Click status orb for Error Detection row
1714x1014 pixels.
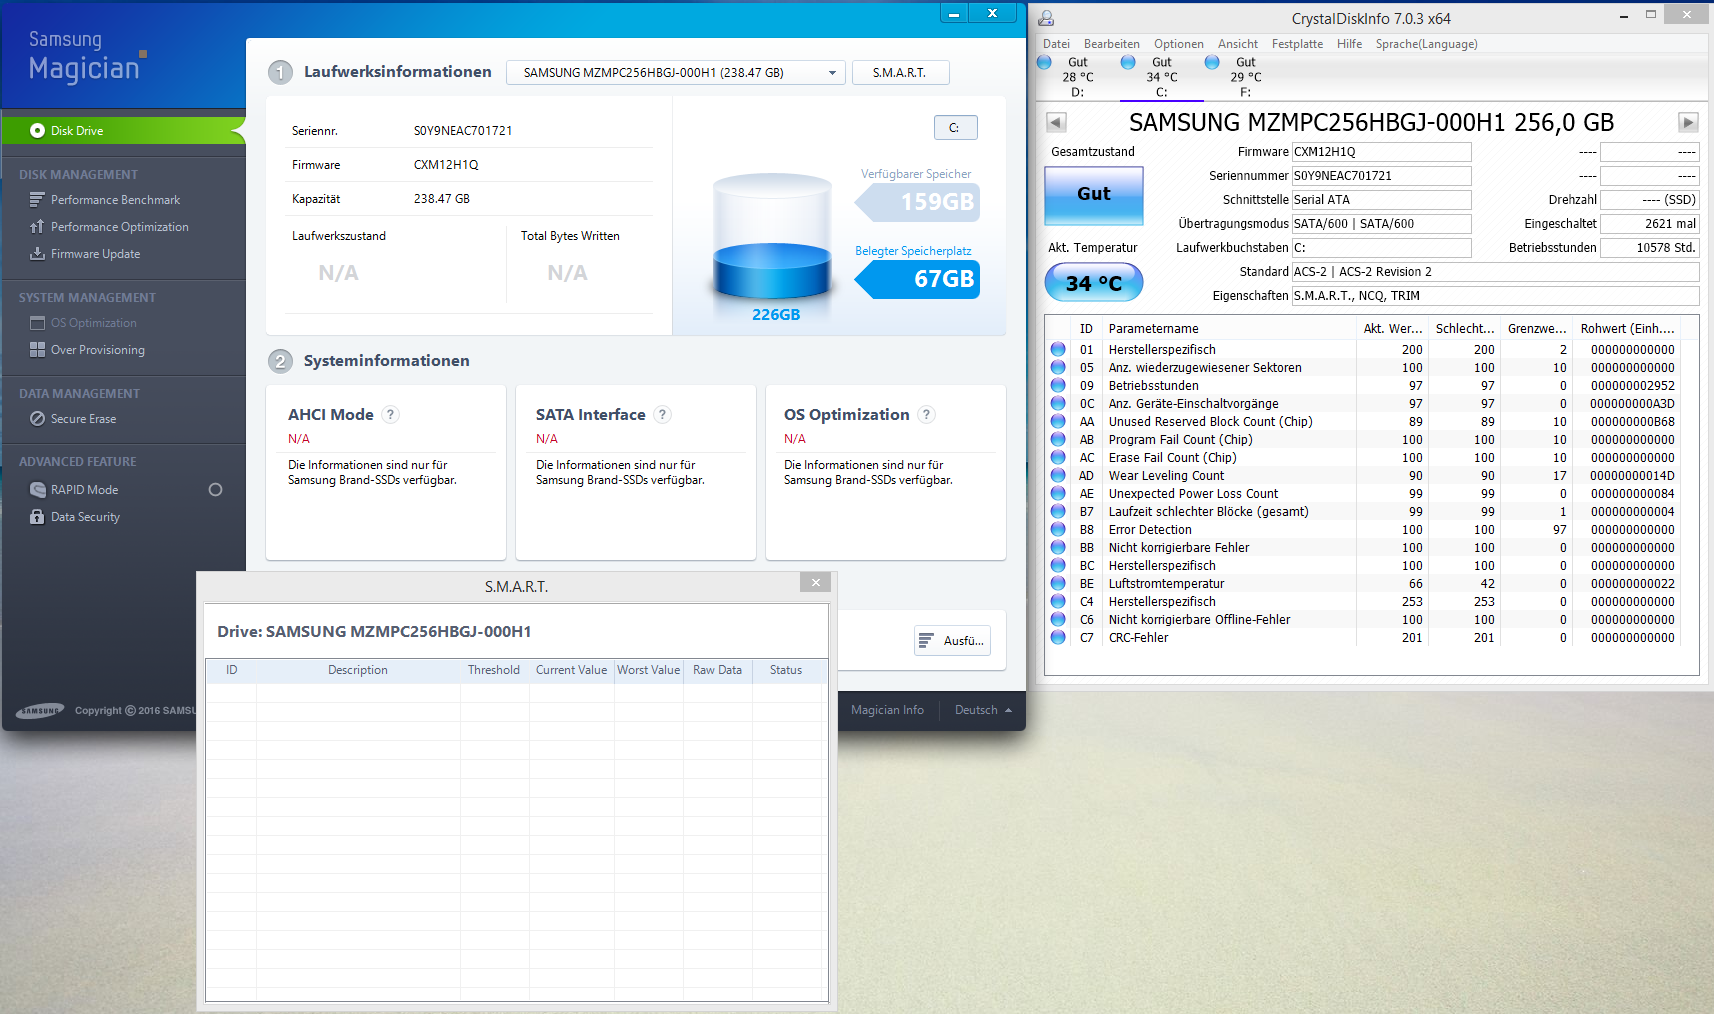point(1058,530)
